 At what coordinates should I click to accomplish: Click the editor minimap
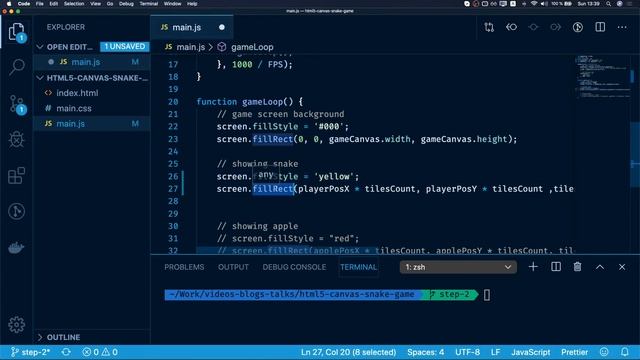coord(602,77)
